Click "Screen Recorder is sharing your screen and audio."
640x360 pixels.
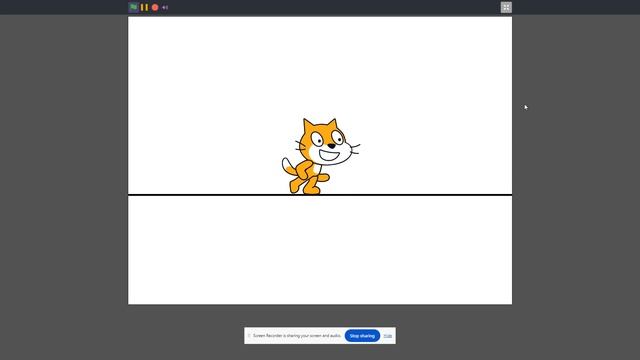[x=297, y=336]
